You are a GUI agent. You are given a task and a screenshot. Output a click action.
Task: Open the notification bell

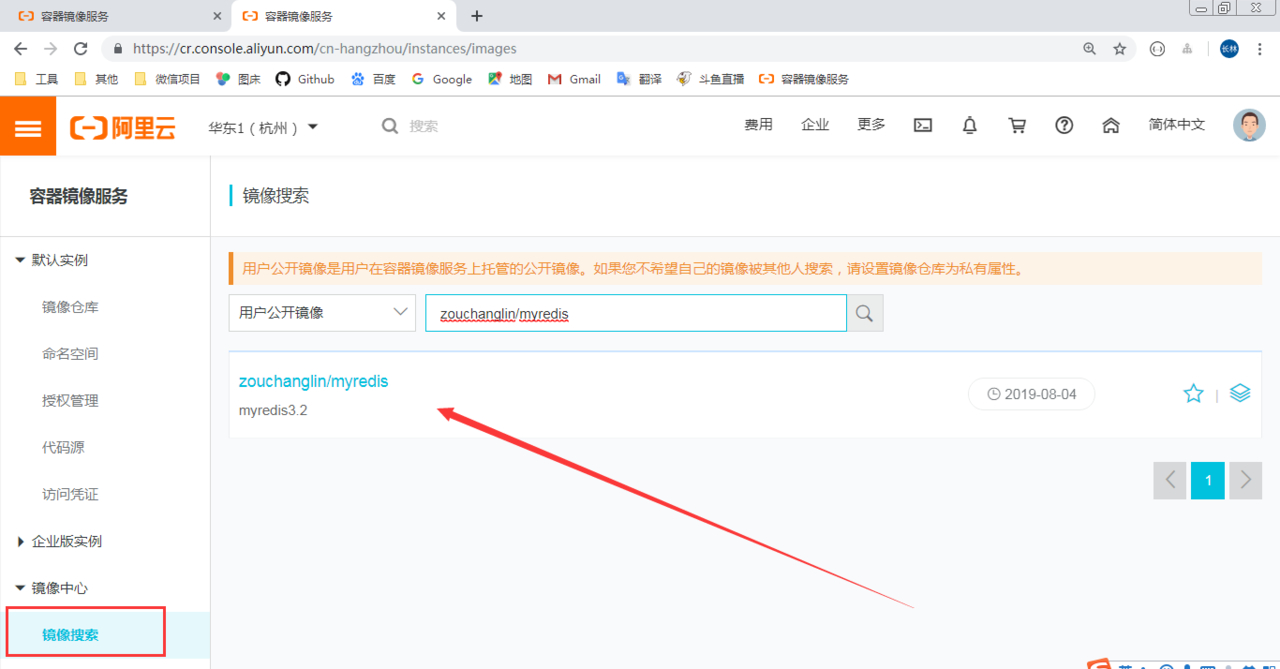pos(969,126)
